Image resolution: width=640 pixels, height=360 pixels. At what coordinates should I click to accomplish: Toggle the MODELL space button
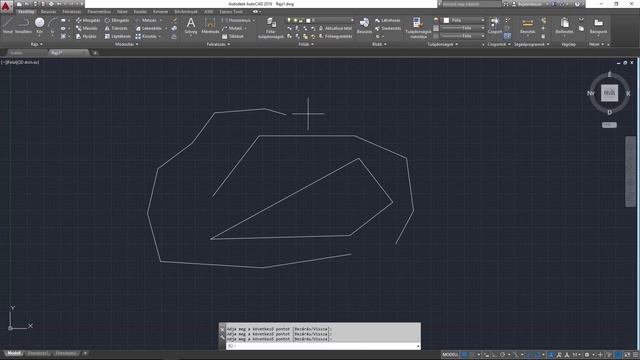[x=450, y=355]
